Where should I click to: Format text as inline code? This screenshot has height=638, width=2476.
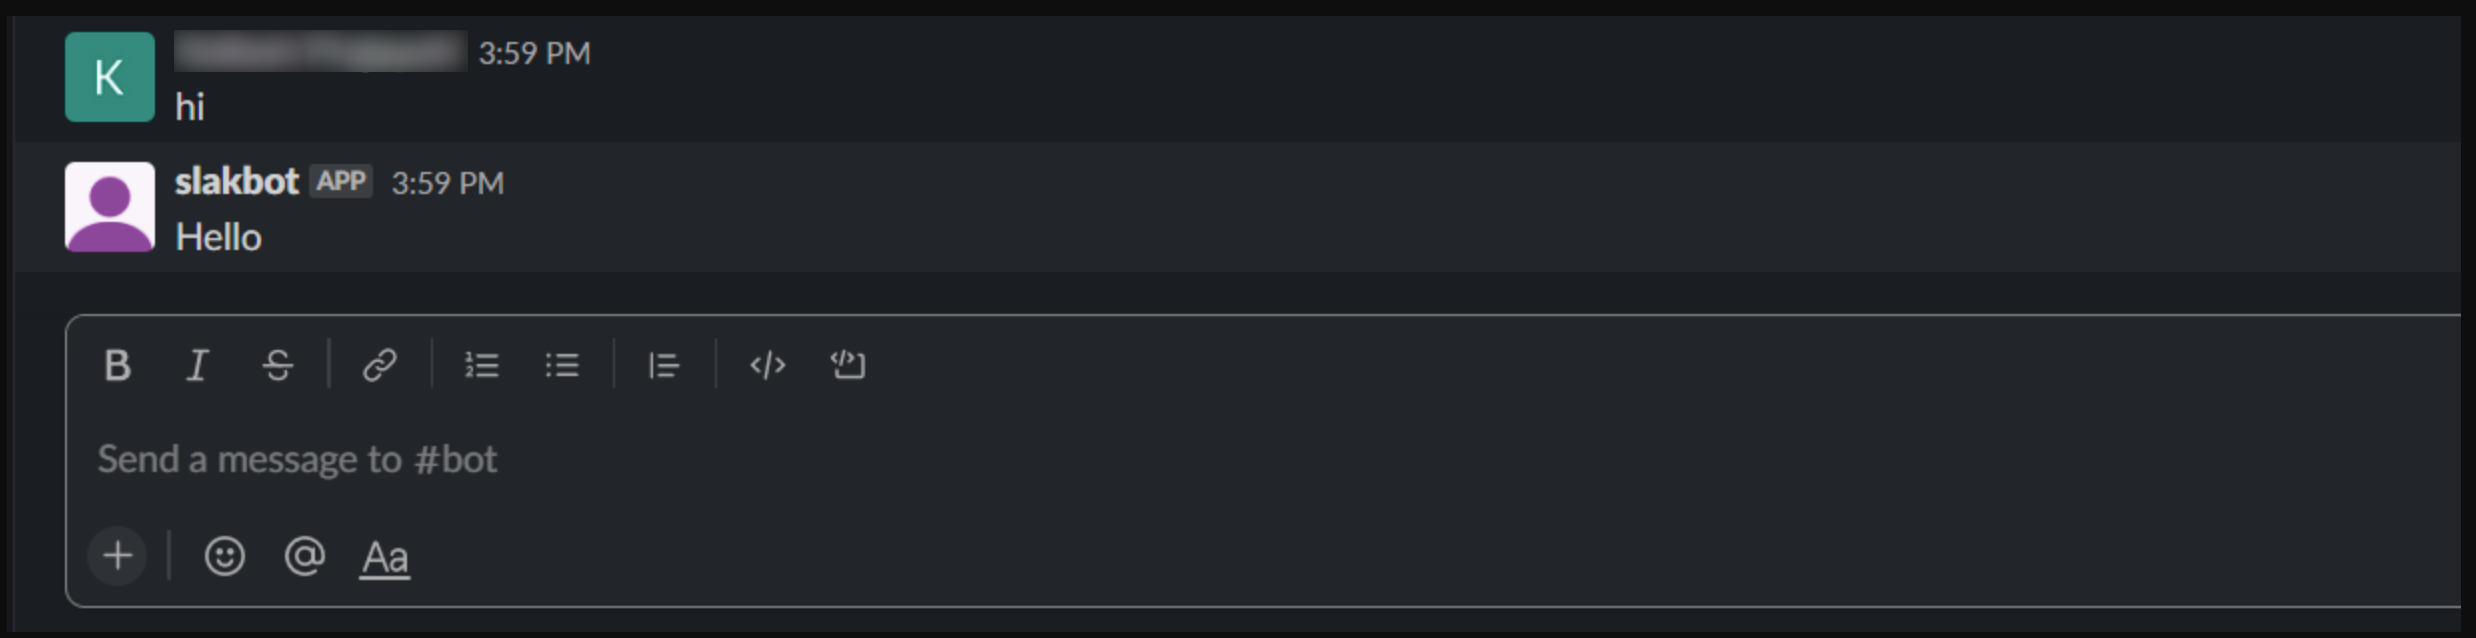pyautogui.click(x=767, y=366)
